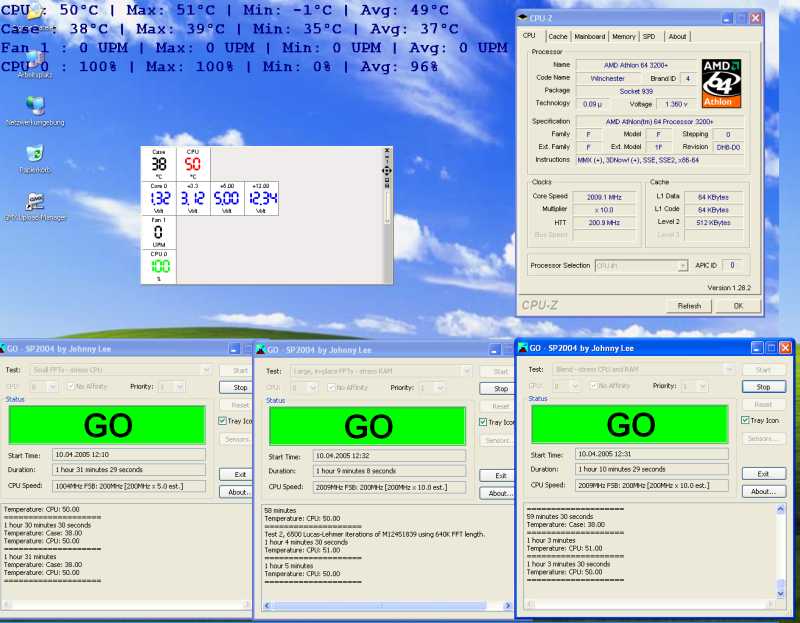Toggle Tray Icon in the Small FFTs window
Viewport: 800px width, 623px height.
pos(222,421)
